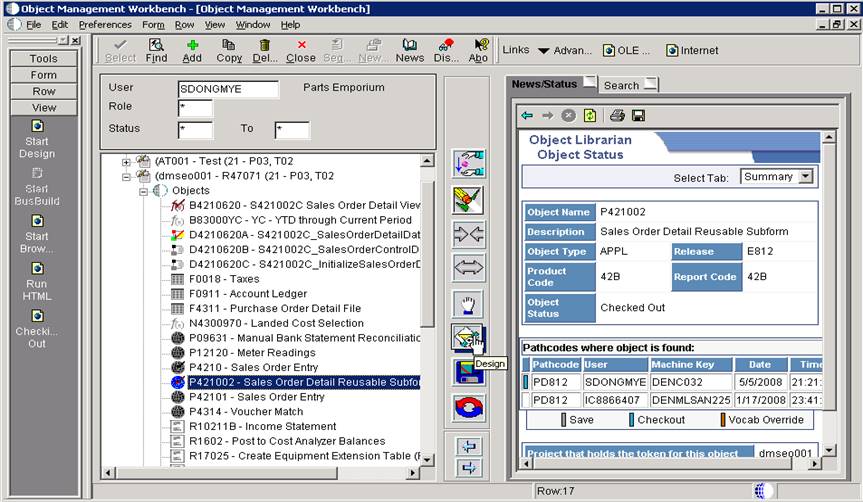Select the News/Status tab
Image resolution: width=863 pixels, height=502 pixels.
[x=551, y=84]
